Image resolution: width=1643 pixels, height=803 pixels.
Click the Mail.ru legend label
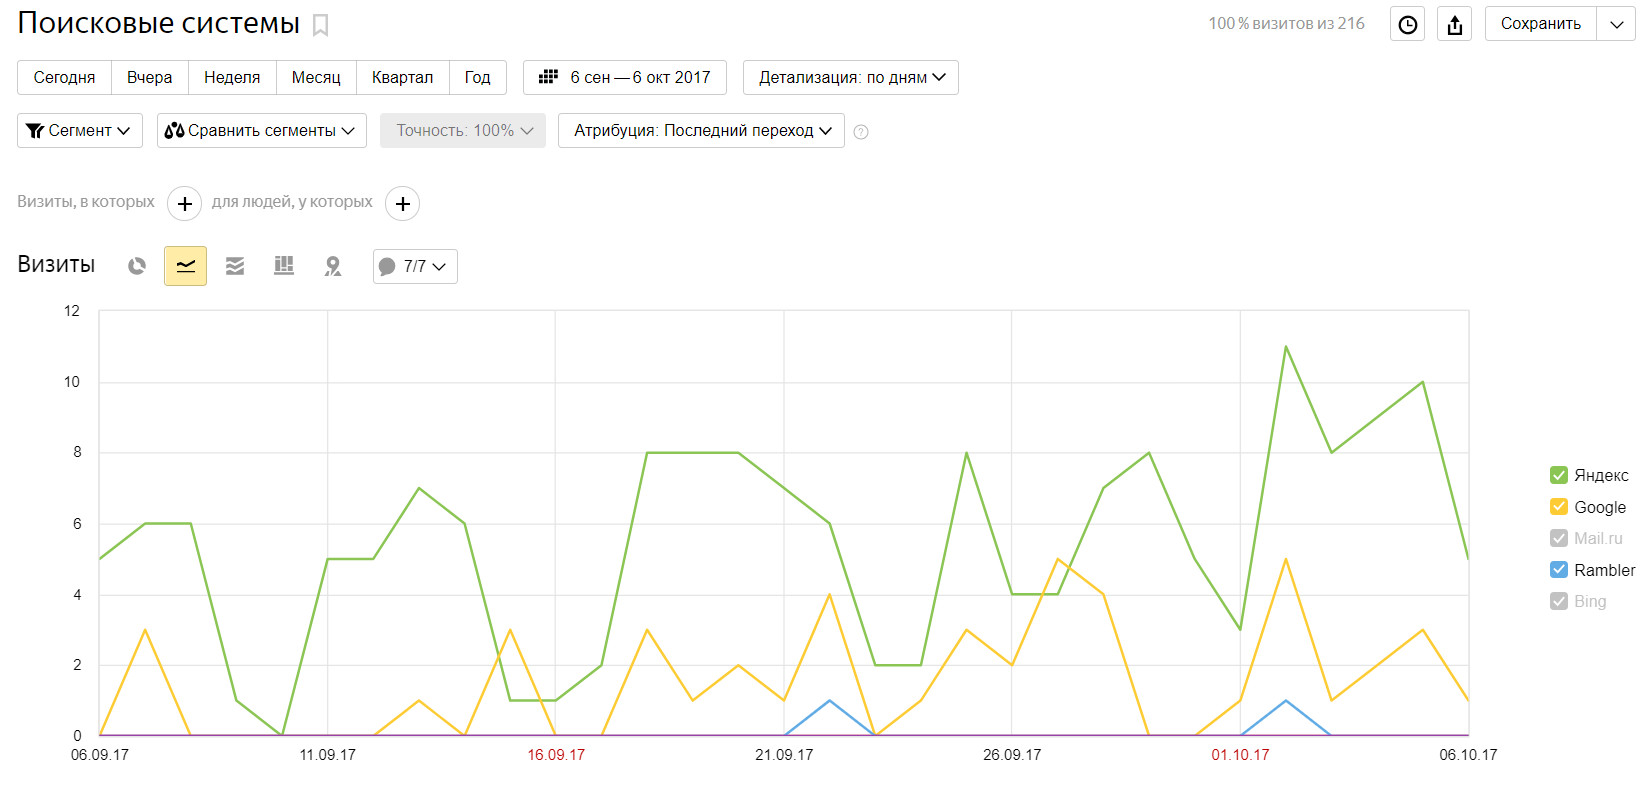[x=1598, y=538]
